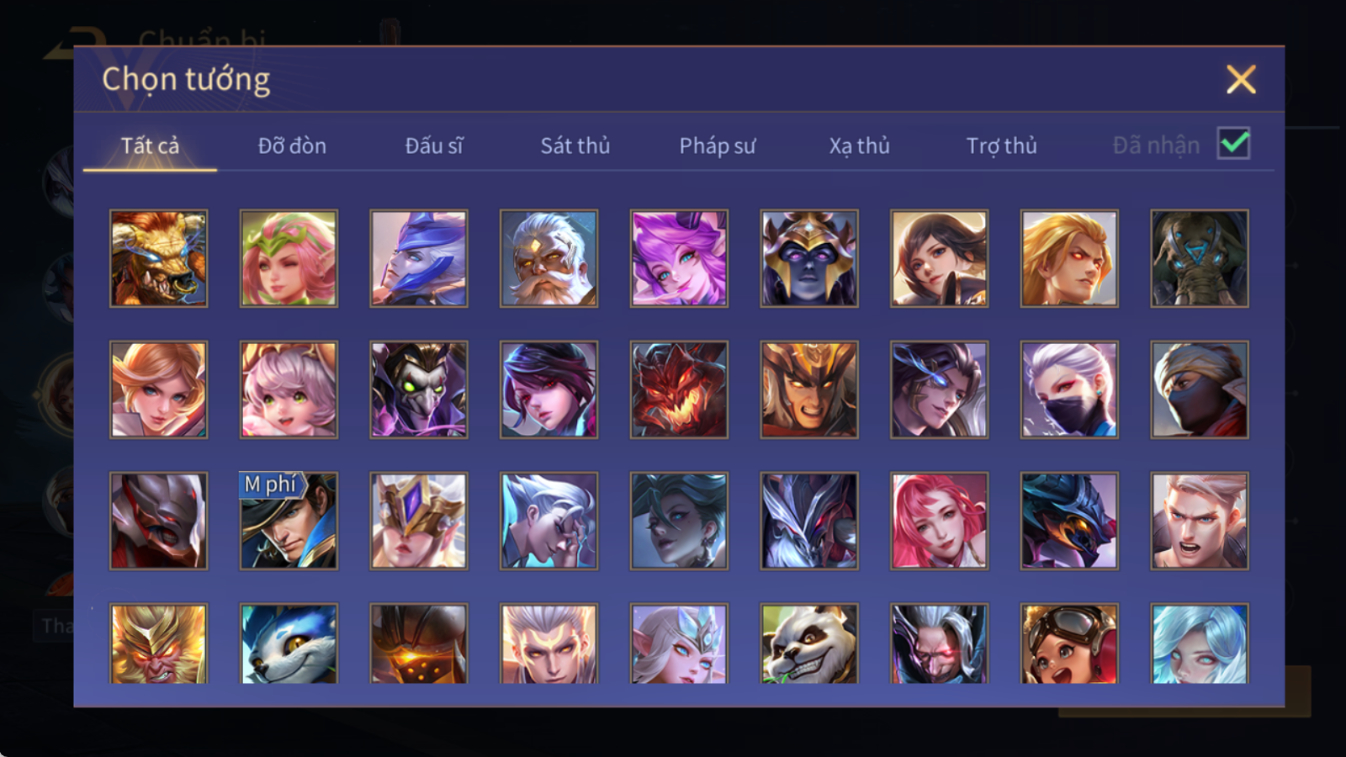Viewport: 1346px width, 757px height.
Task: Select the Đấu sĩ tab
Action: [x=434, y=146]
